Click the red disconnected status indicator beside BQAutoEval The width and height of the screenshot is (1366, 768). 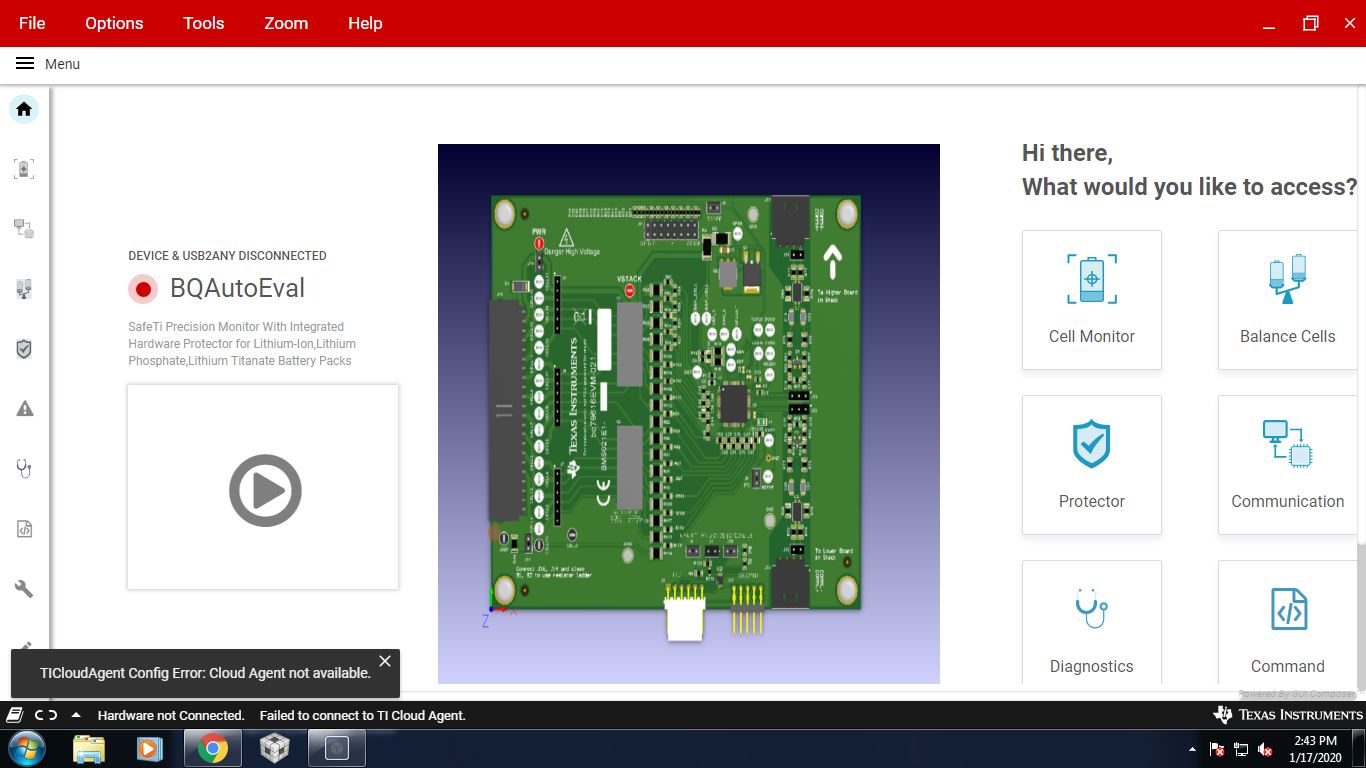coord(143,289)
